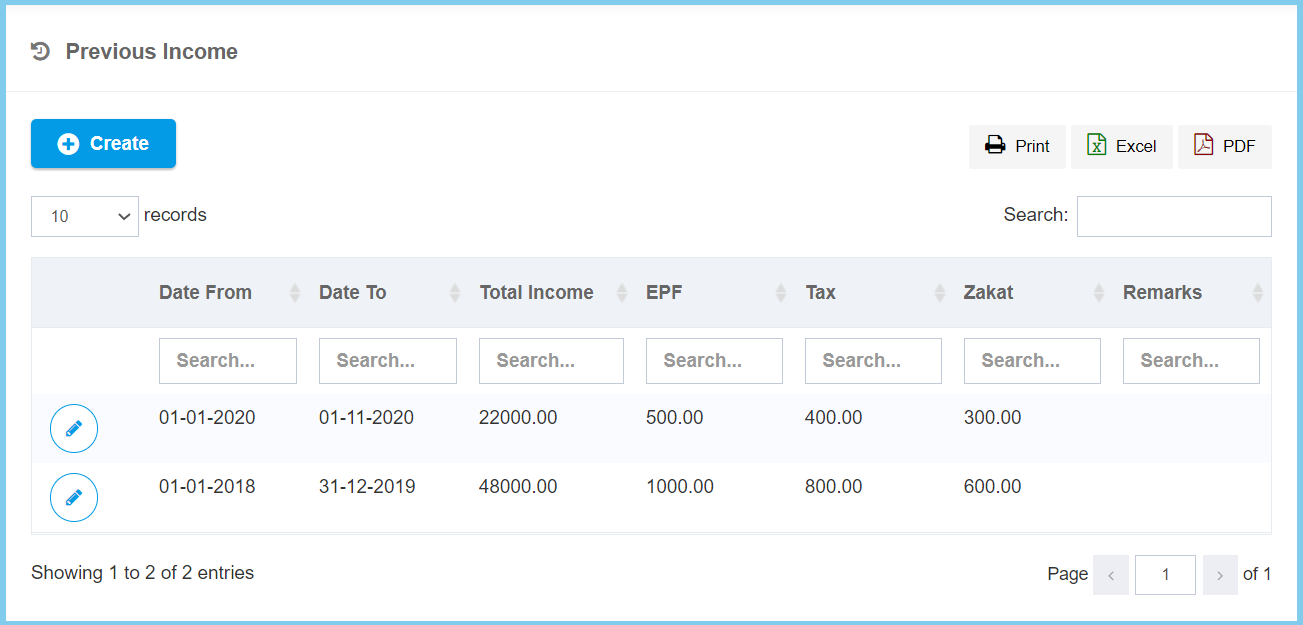Image resolution: width=1303 pixels, height=625 pixels.
Task: Click the Date To column header
Action: 352,293
